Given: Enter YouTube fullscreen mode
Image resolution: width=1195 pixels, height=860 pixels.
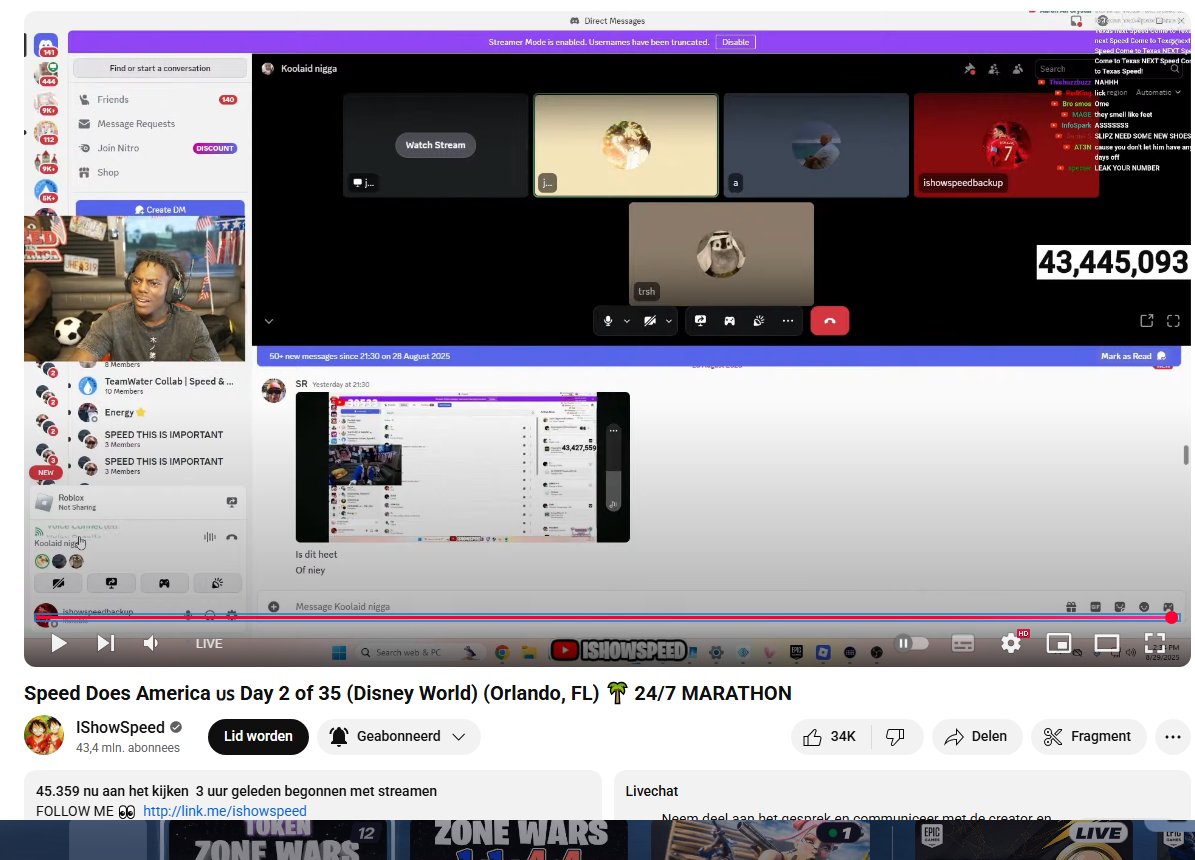Looking at the screenshot, I should pyautogui.click(x=1155, y=643).
